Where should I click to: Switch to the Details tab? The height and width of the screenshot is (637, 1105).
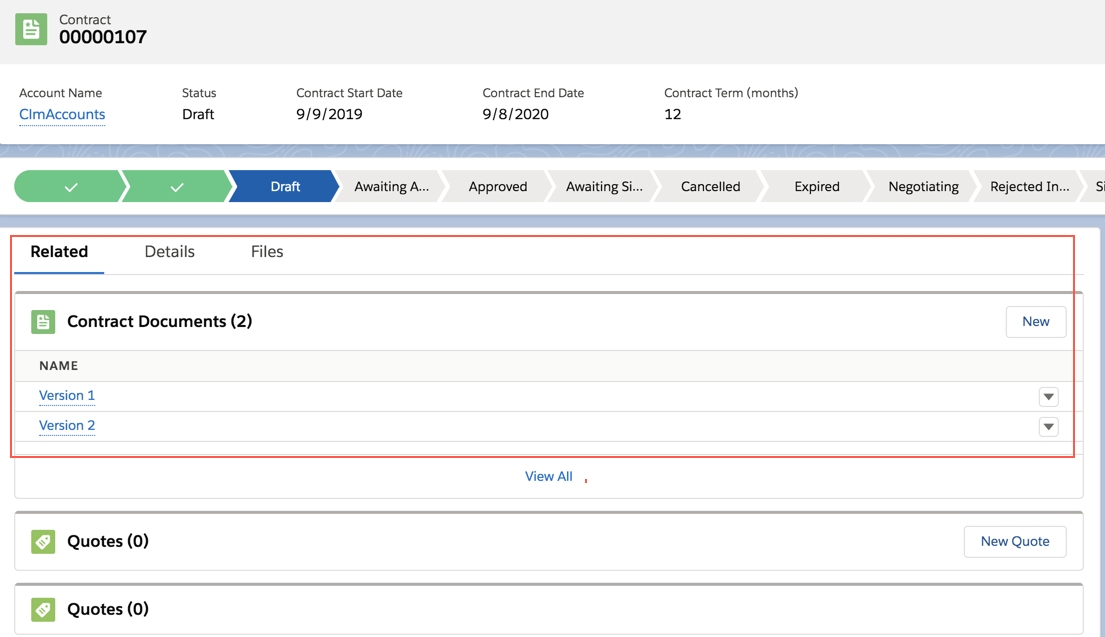[x=169, y=252]
